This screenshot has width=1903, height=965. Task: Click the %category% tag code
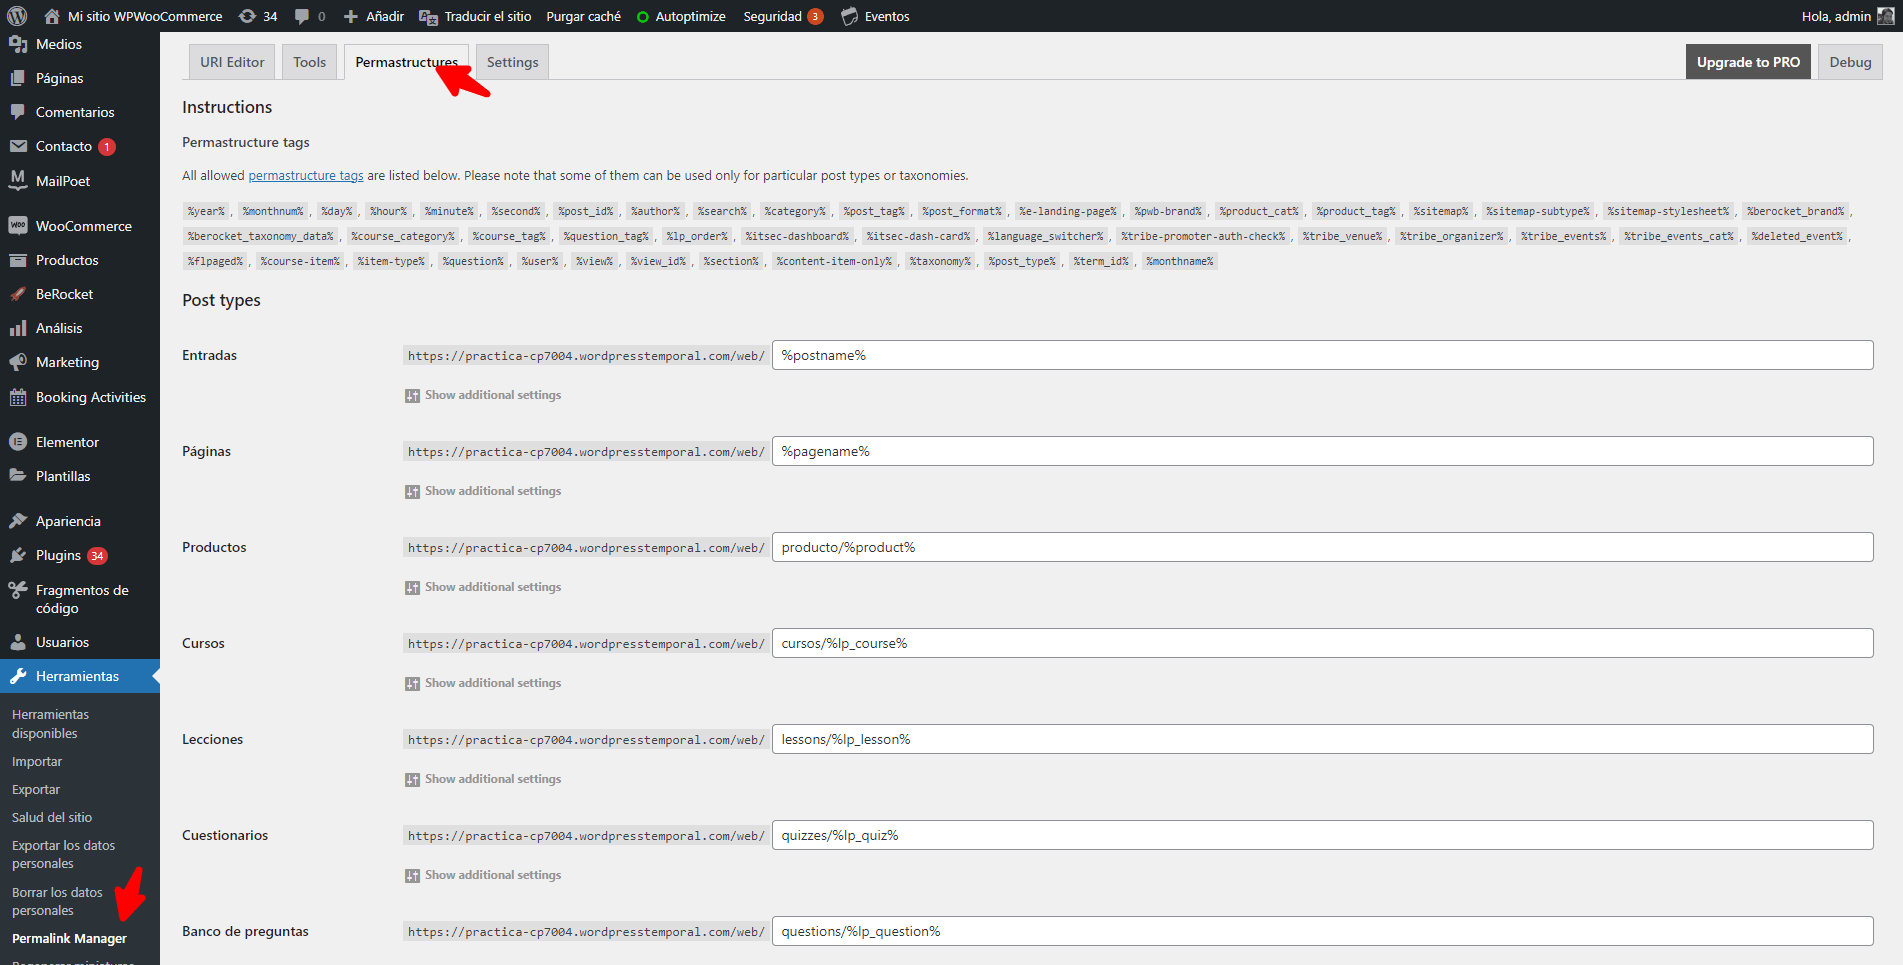795,211
